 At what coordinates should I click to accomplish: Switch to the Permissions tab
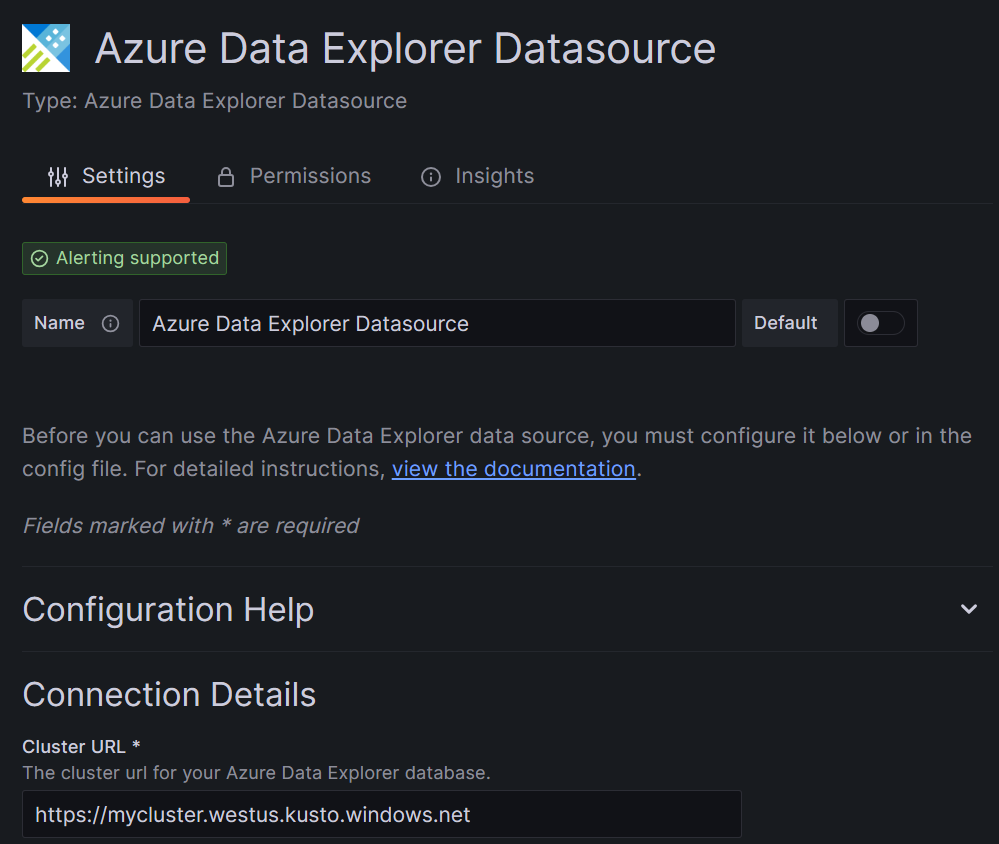(309, 175)
